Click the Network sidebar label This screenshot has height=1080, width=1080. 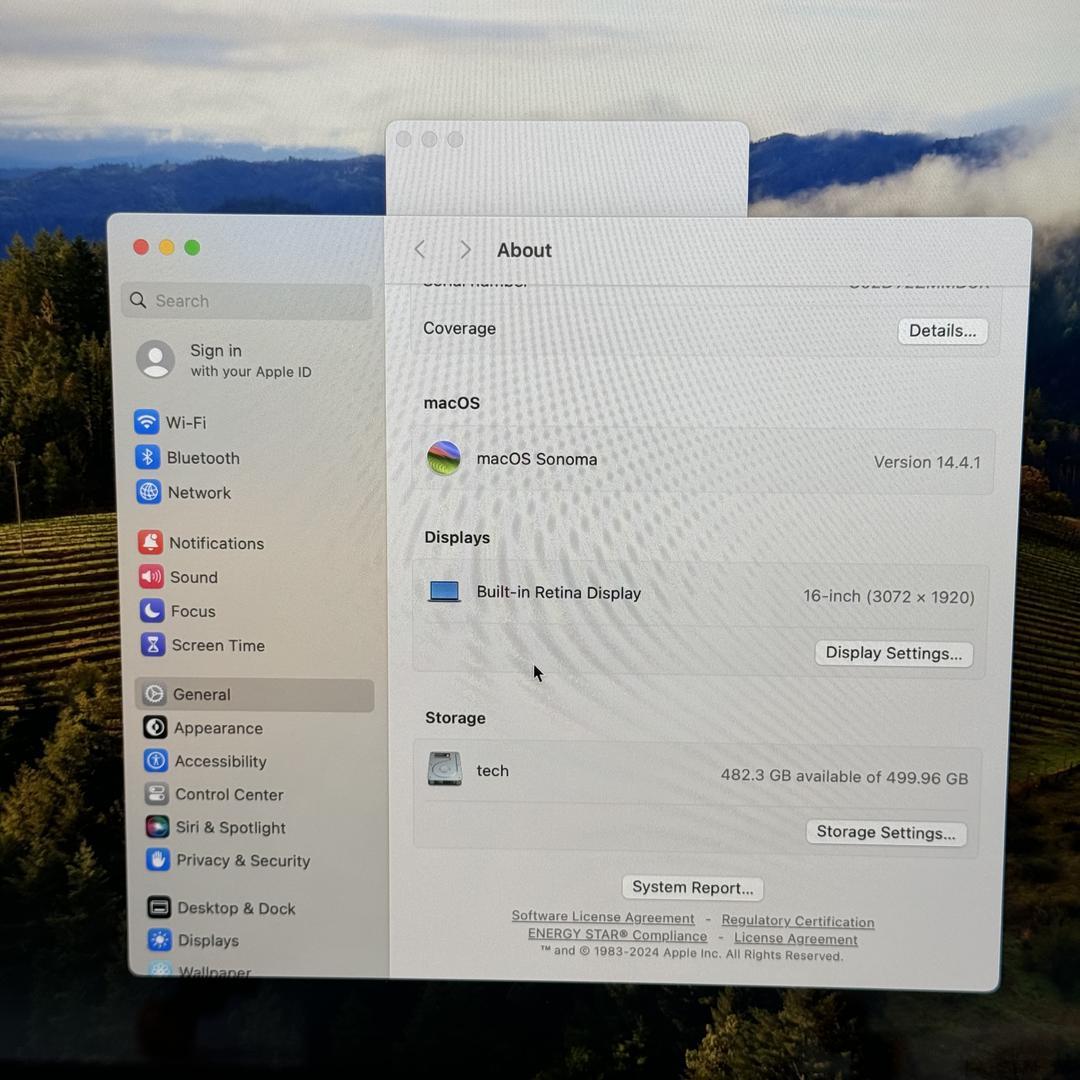pos(200,492)
